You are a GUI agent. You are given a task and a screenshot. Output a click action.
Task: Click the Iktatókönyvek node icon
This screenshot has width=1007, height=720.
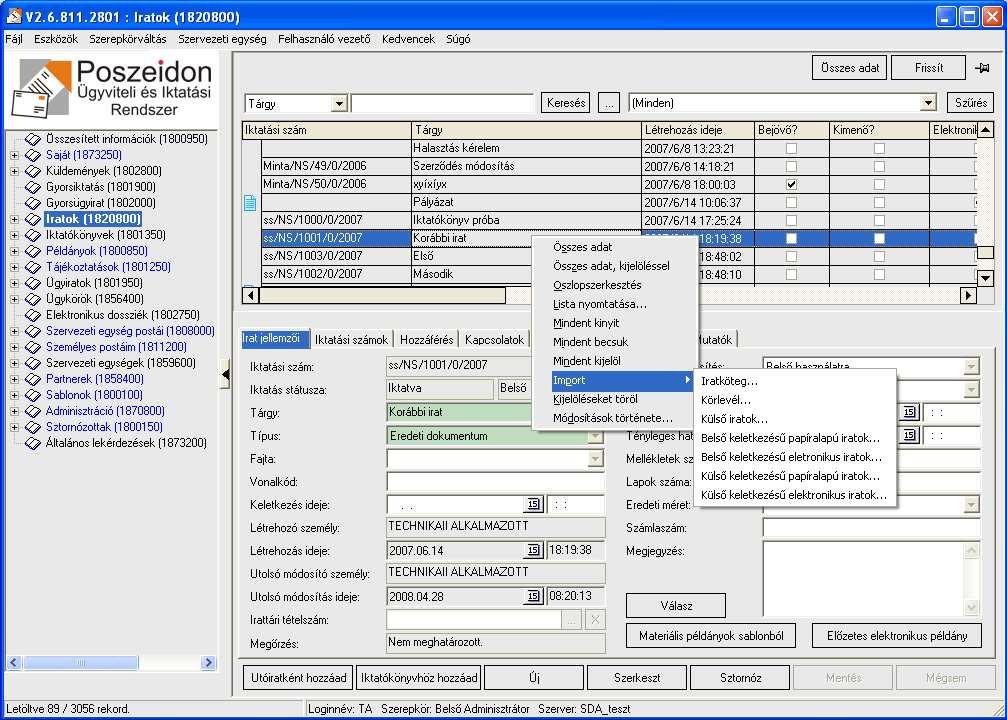(33, 235)
